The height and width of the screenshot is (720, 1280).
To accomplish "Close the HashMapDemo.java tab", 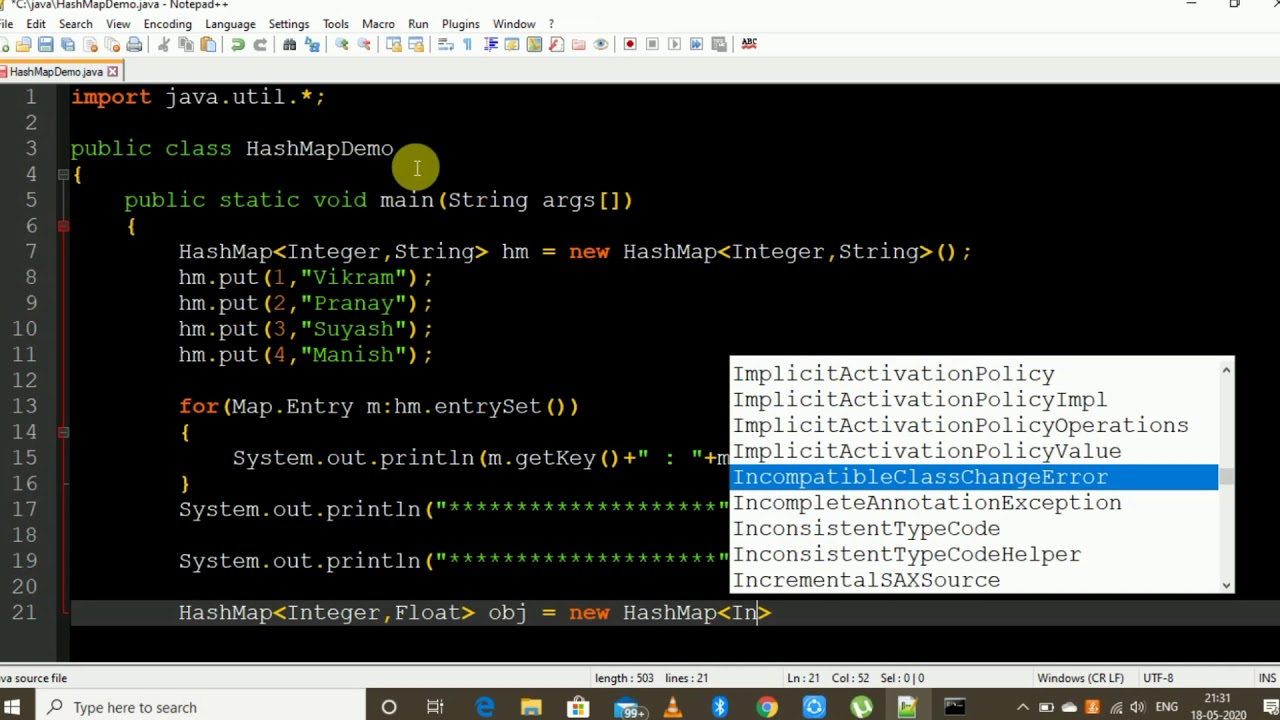I will (113, 71).
